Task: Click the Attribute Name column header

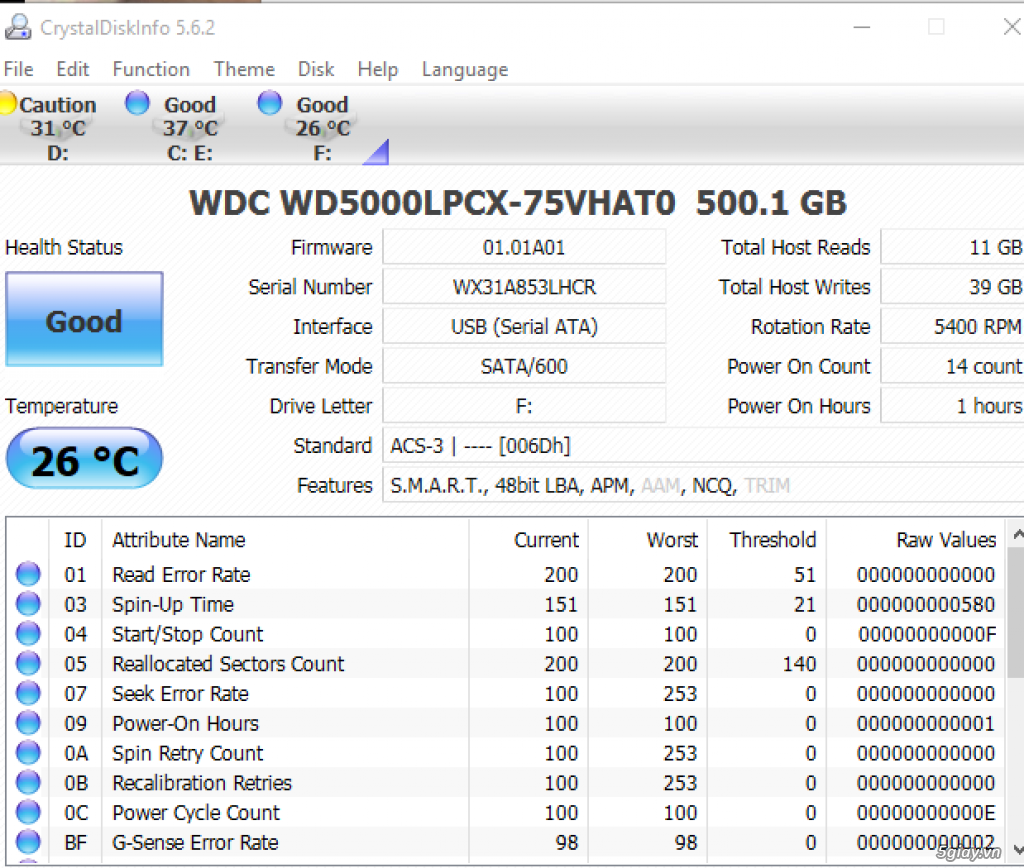Action: tap(285, 539)
